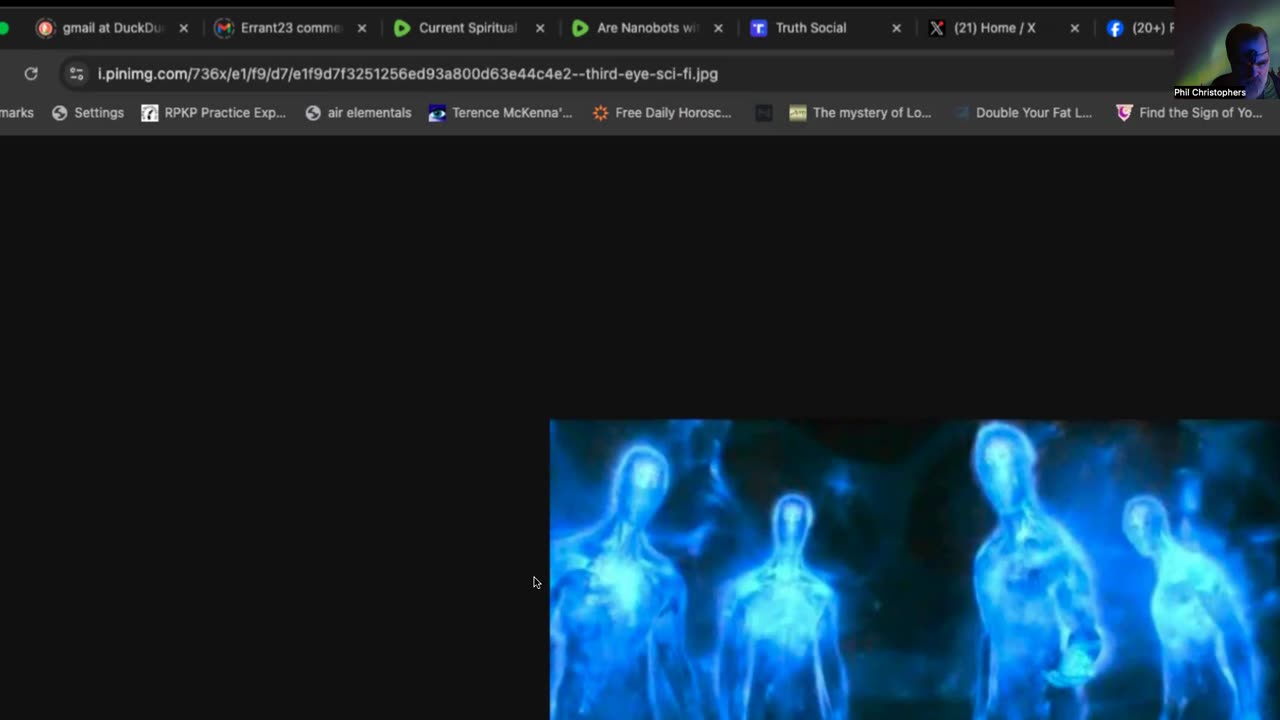Close the Current Spiritual tab
Image resolution: width=1280 pixels, height=720 pixels.
pos(540,28)
